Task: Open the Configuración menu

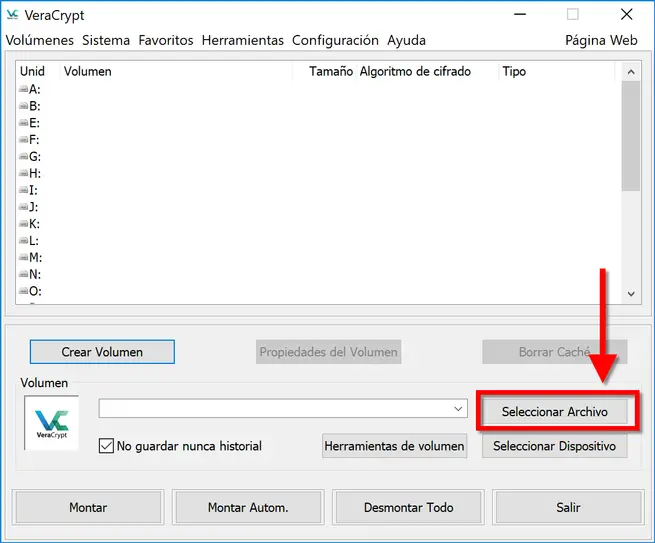Action: [x=335, y=40]
